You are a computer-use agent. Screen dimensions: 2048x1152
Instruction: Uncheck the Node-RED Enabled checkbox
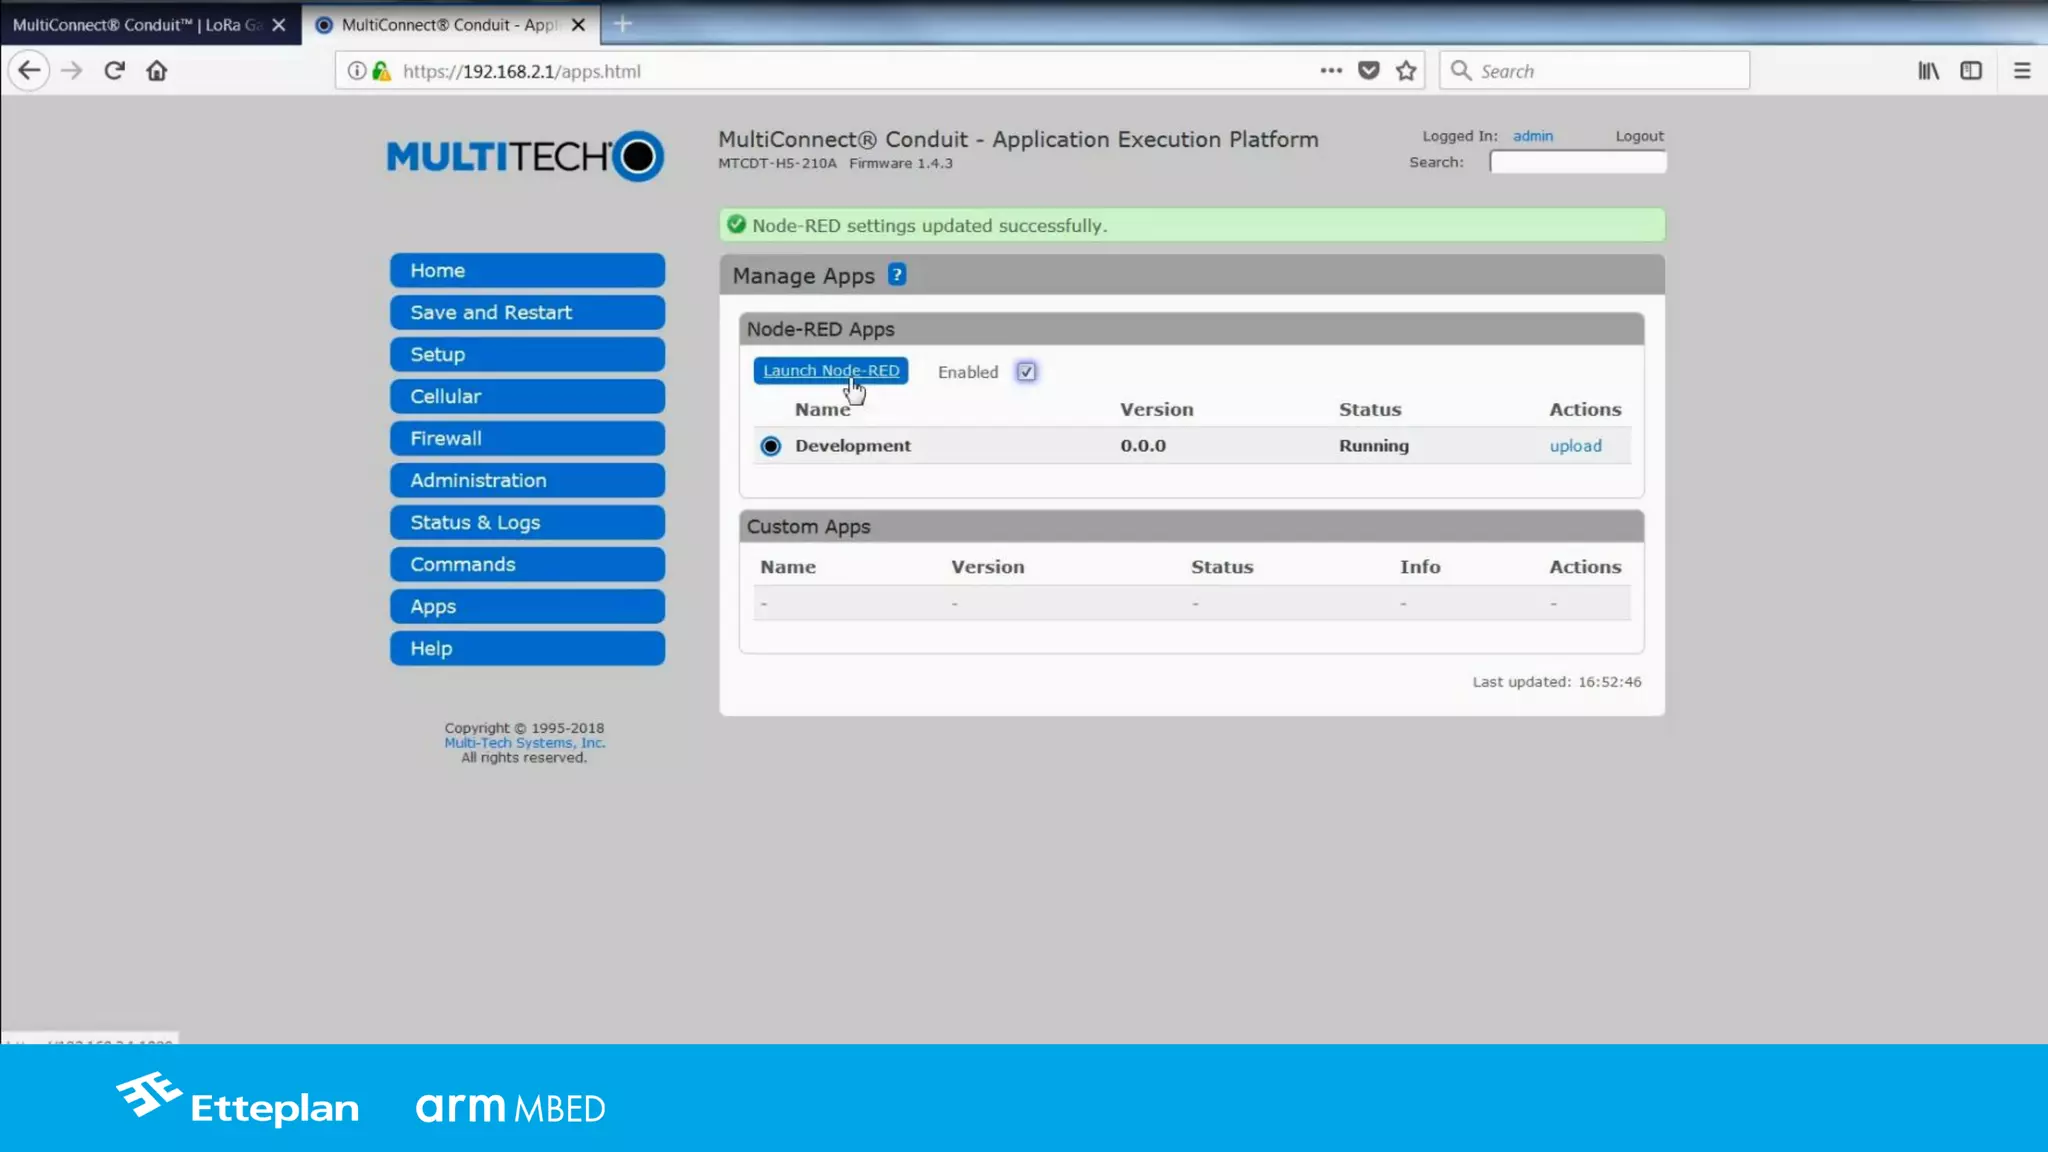pos(1026,372)
